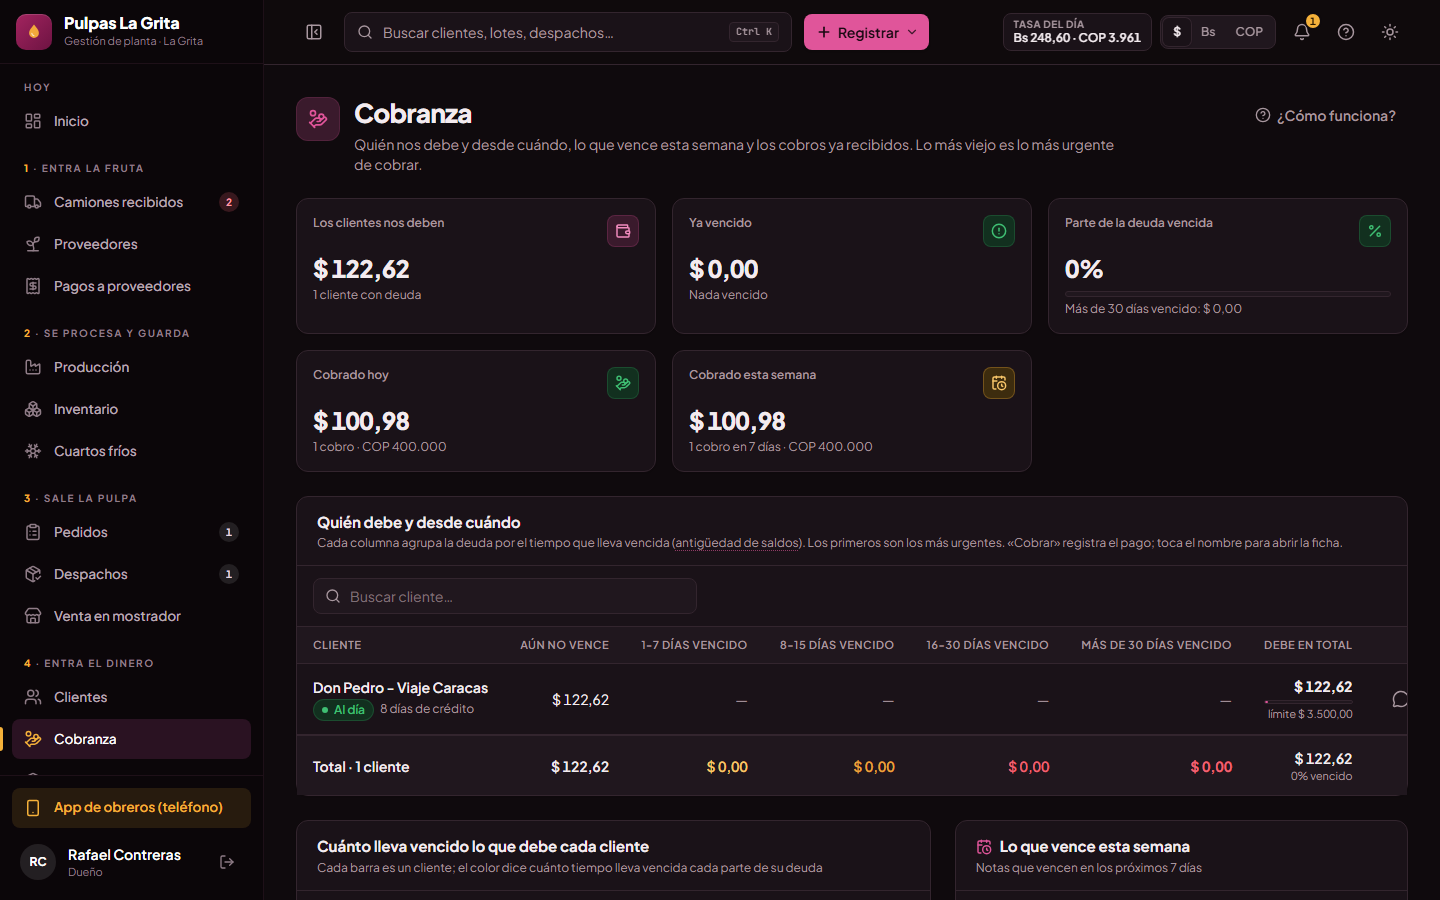Click the Pulpas La Grita logo
Viewport: 1440px width, 900px height.
click(34, 32)
